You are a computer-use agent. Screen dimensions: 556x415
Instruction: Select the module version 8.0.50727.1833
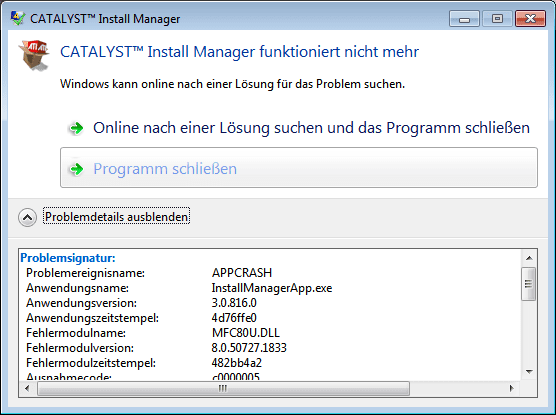pos(249,348)
